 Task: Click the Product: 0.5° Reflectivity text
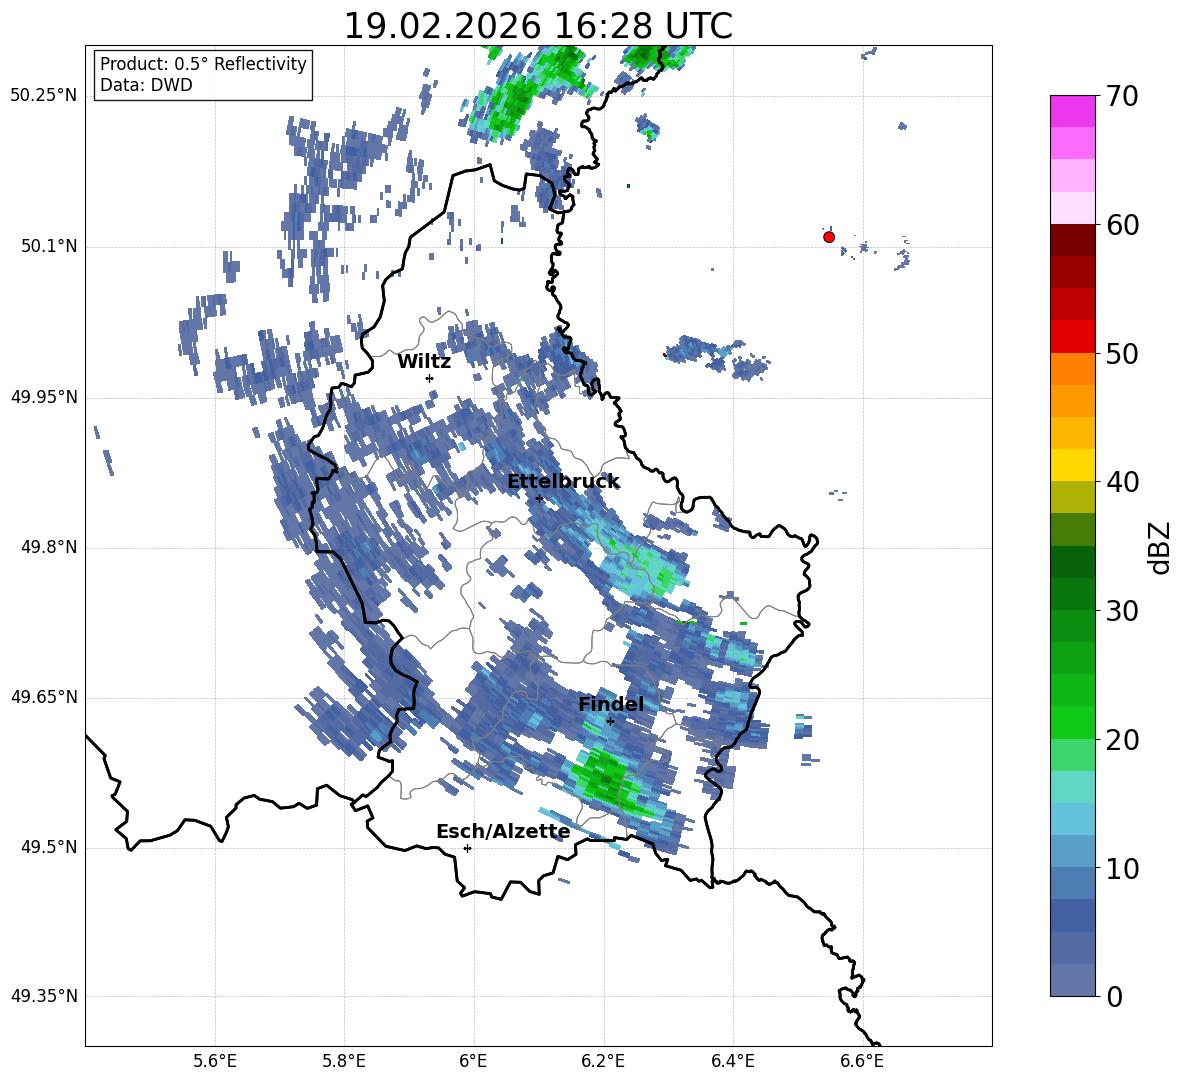pyautogui.click(x=203, y=64)
